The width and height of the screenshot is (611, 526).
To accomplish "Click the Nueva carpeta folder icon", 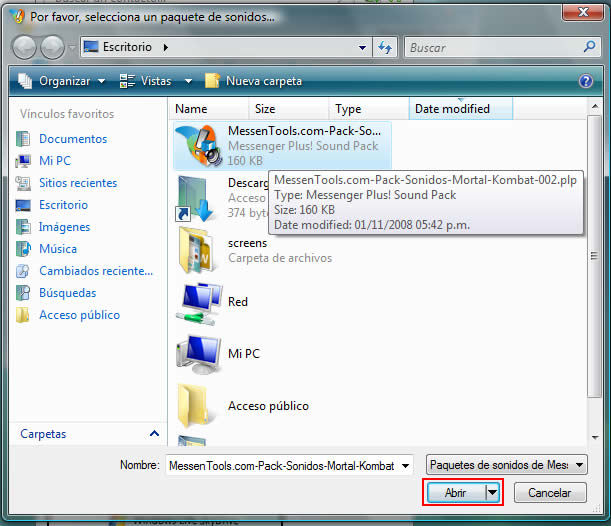I will click(212, 81).
